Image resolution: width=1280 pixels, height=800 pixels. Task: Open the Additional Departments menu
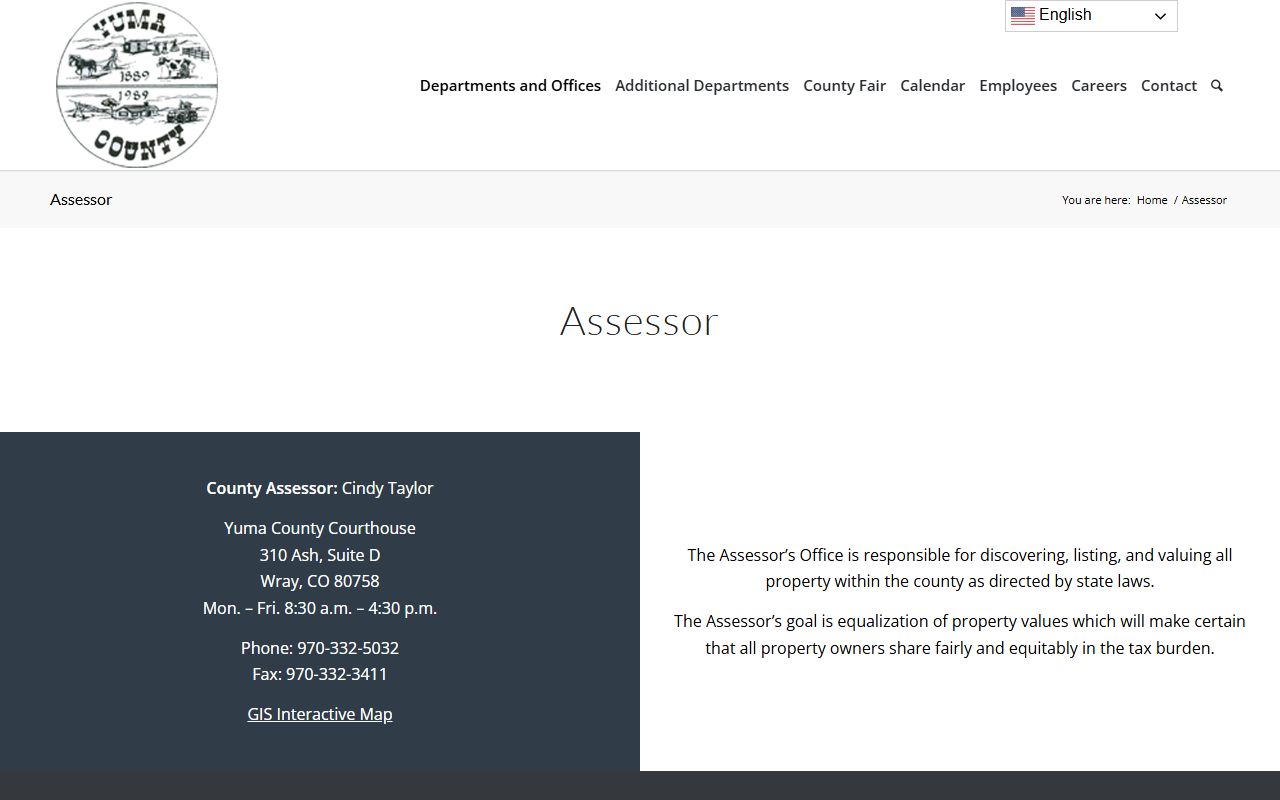click(x=702, y=86)
